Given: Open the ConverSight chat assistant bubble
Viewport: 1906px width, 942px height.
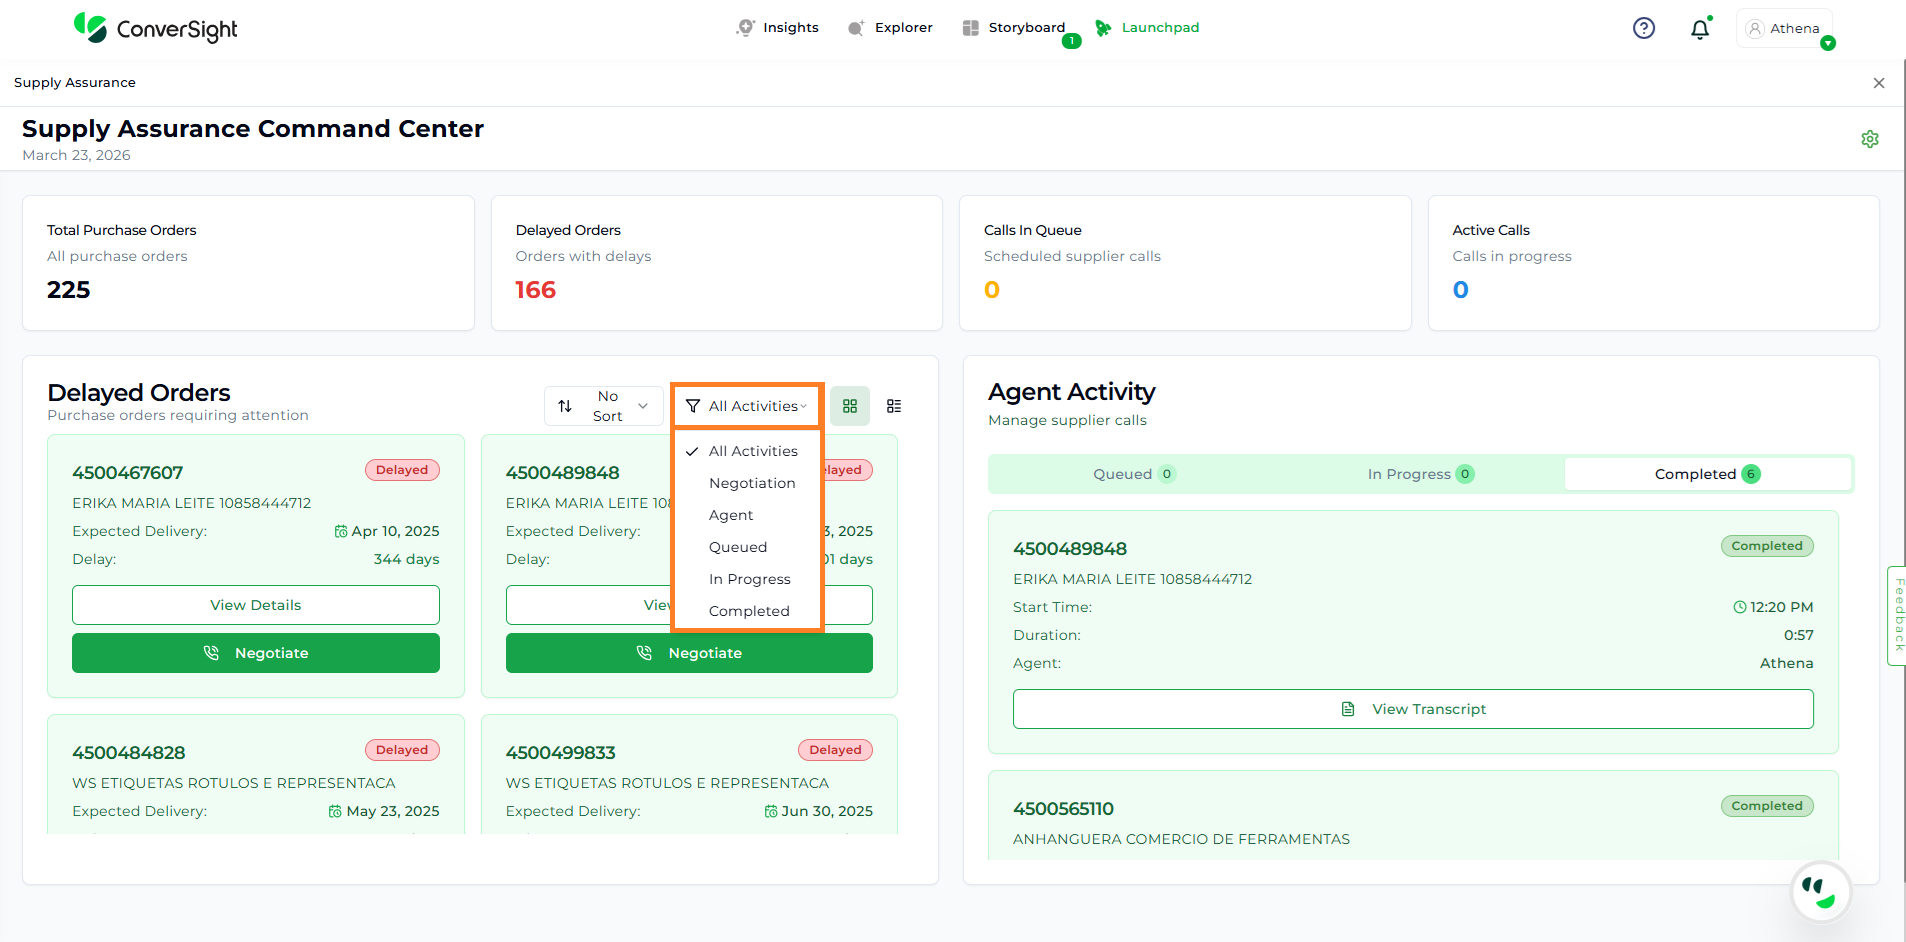Looking at the screenshot, I should click(x=1819, y=891).
